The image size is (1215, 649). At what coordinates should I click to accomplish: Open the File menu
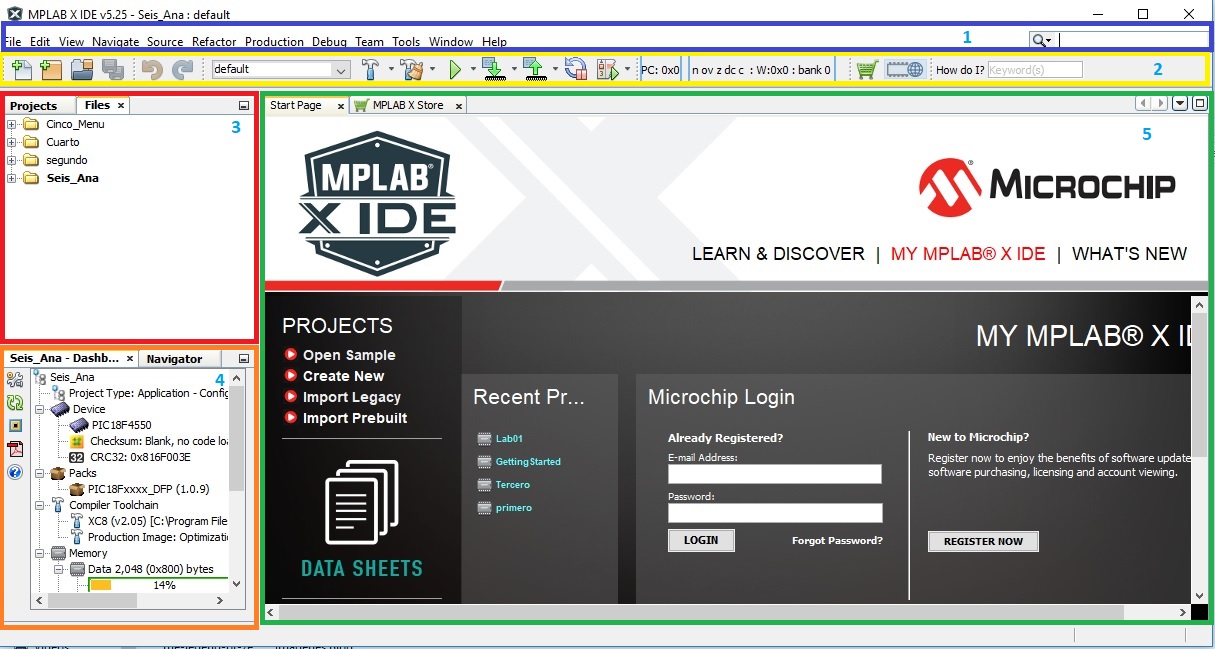coord(12,42)
